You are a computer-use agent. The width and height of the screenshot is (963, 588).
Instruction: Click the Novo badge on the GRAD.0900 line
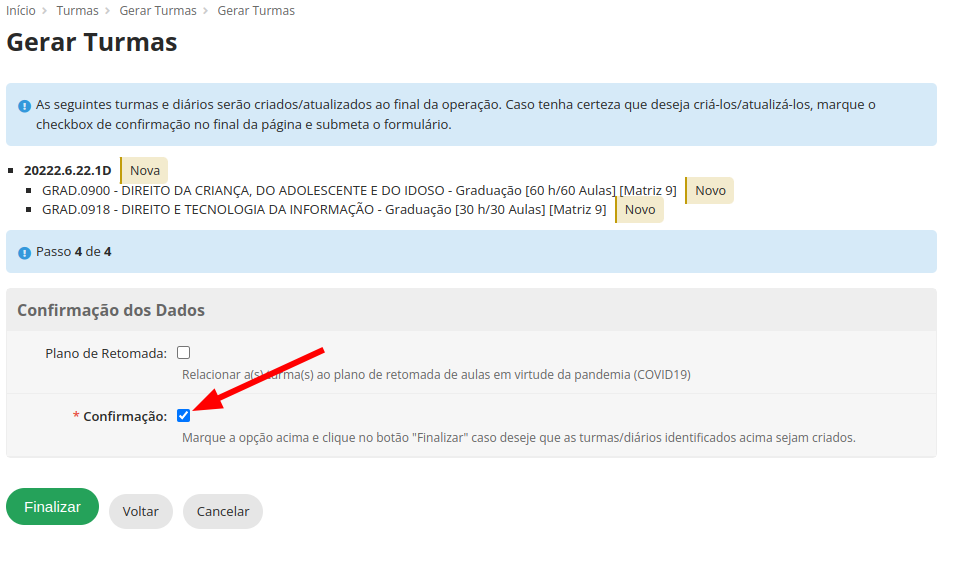(710, 190)
